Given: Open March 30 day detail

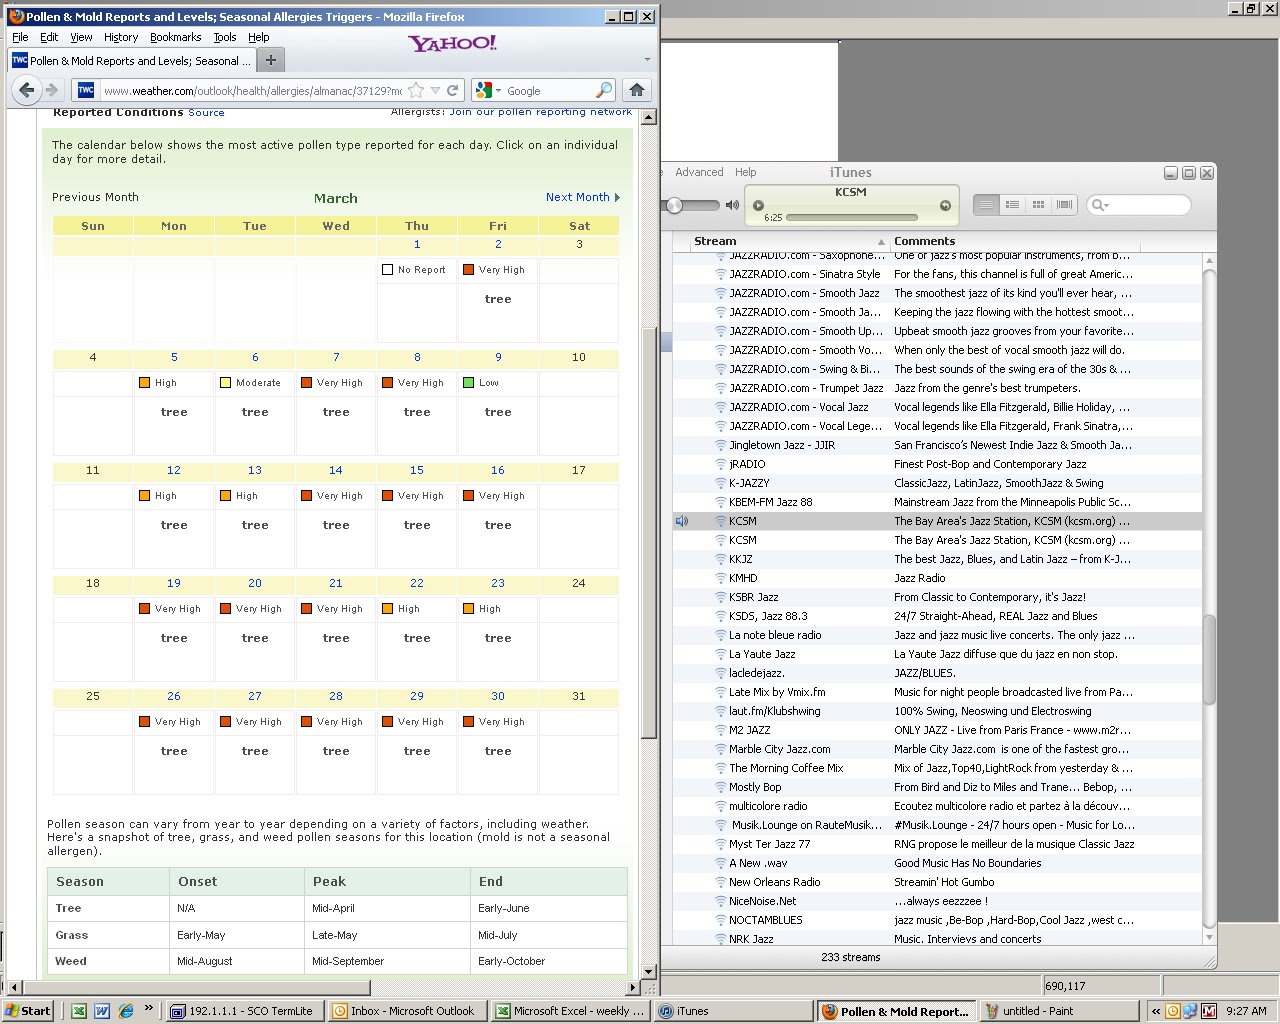Looking at the screenshot, I should [x=498, y=696].
